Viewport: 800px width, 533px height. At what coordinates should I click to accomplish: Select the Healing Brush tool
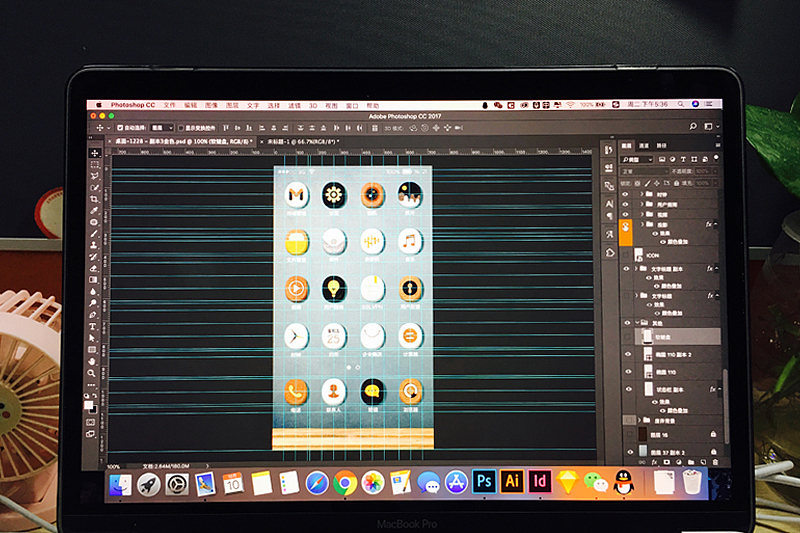point(94,222)
